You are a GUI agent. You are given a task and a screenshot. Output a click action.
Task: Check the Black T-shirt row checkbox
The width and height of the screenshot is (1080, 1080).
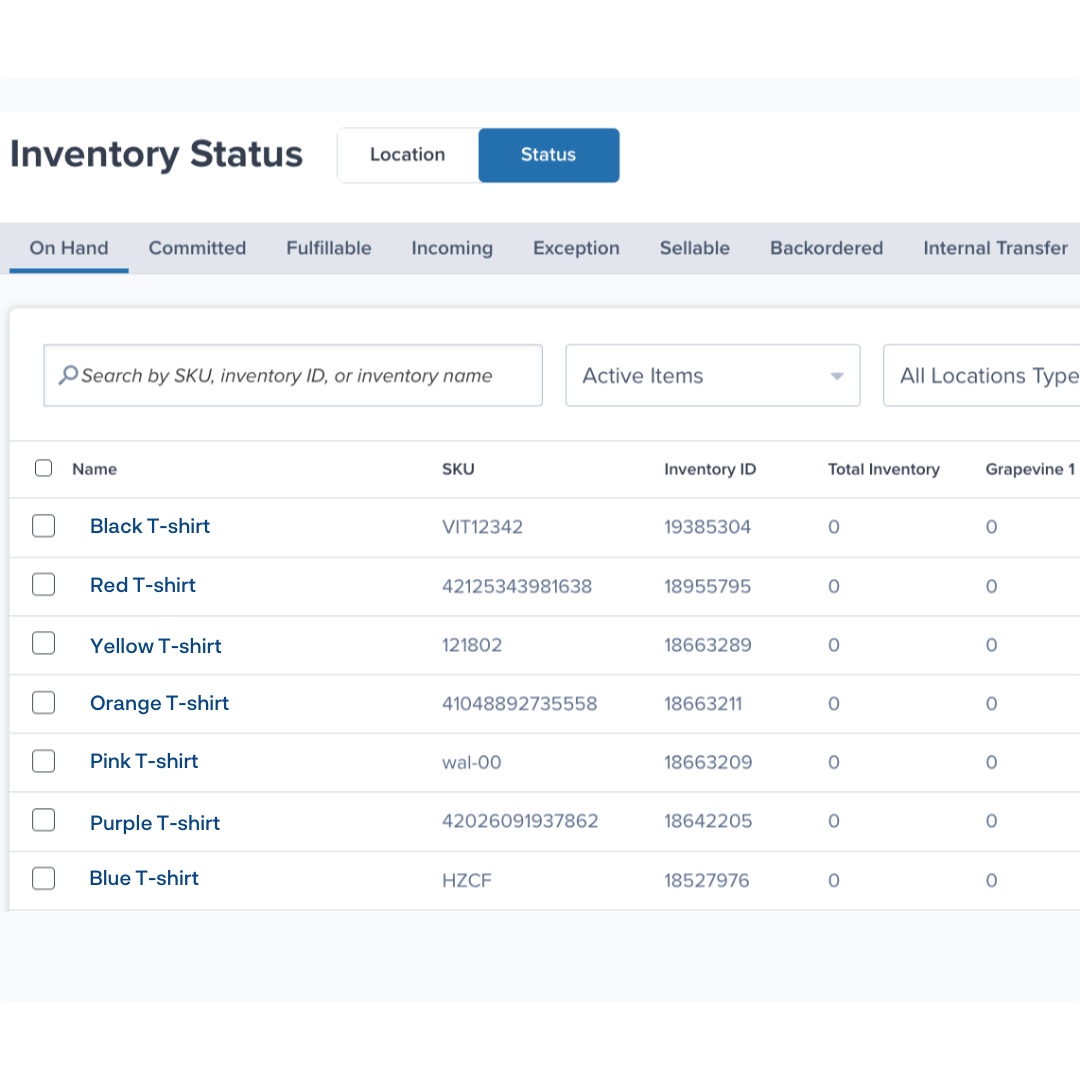pos(43,526)
